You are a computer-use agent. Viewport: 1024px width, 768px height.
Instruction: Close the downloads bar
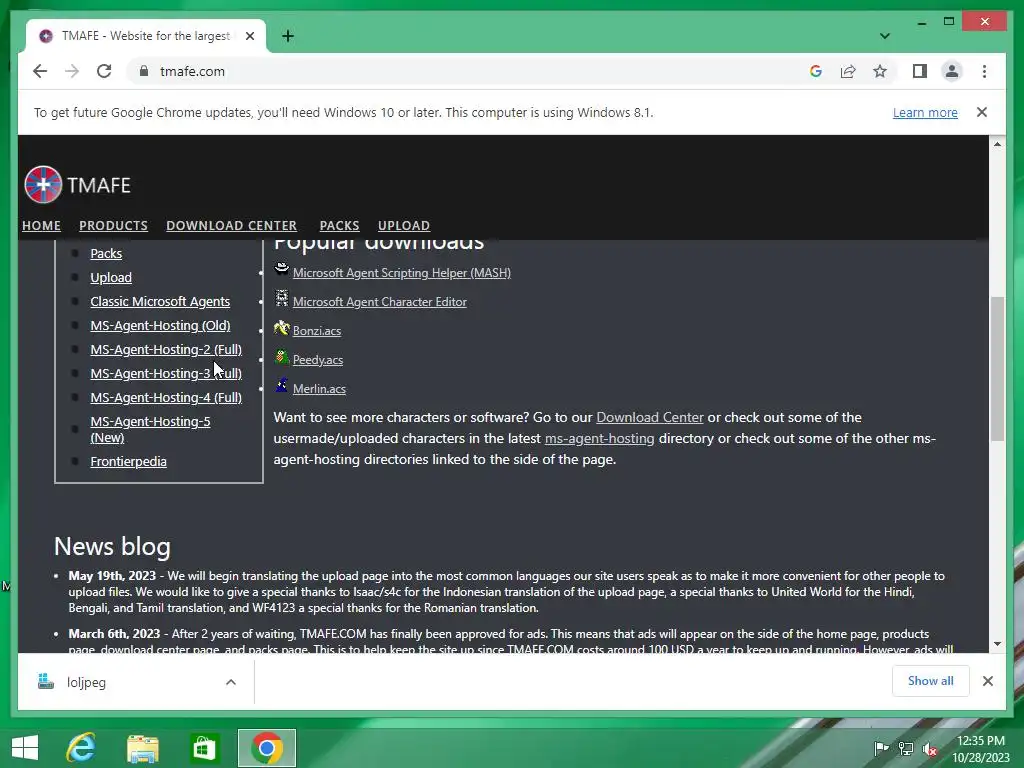click(x=987, y=681)
